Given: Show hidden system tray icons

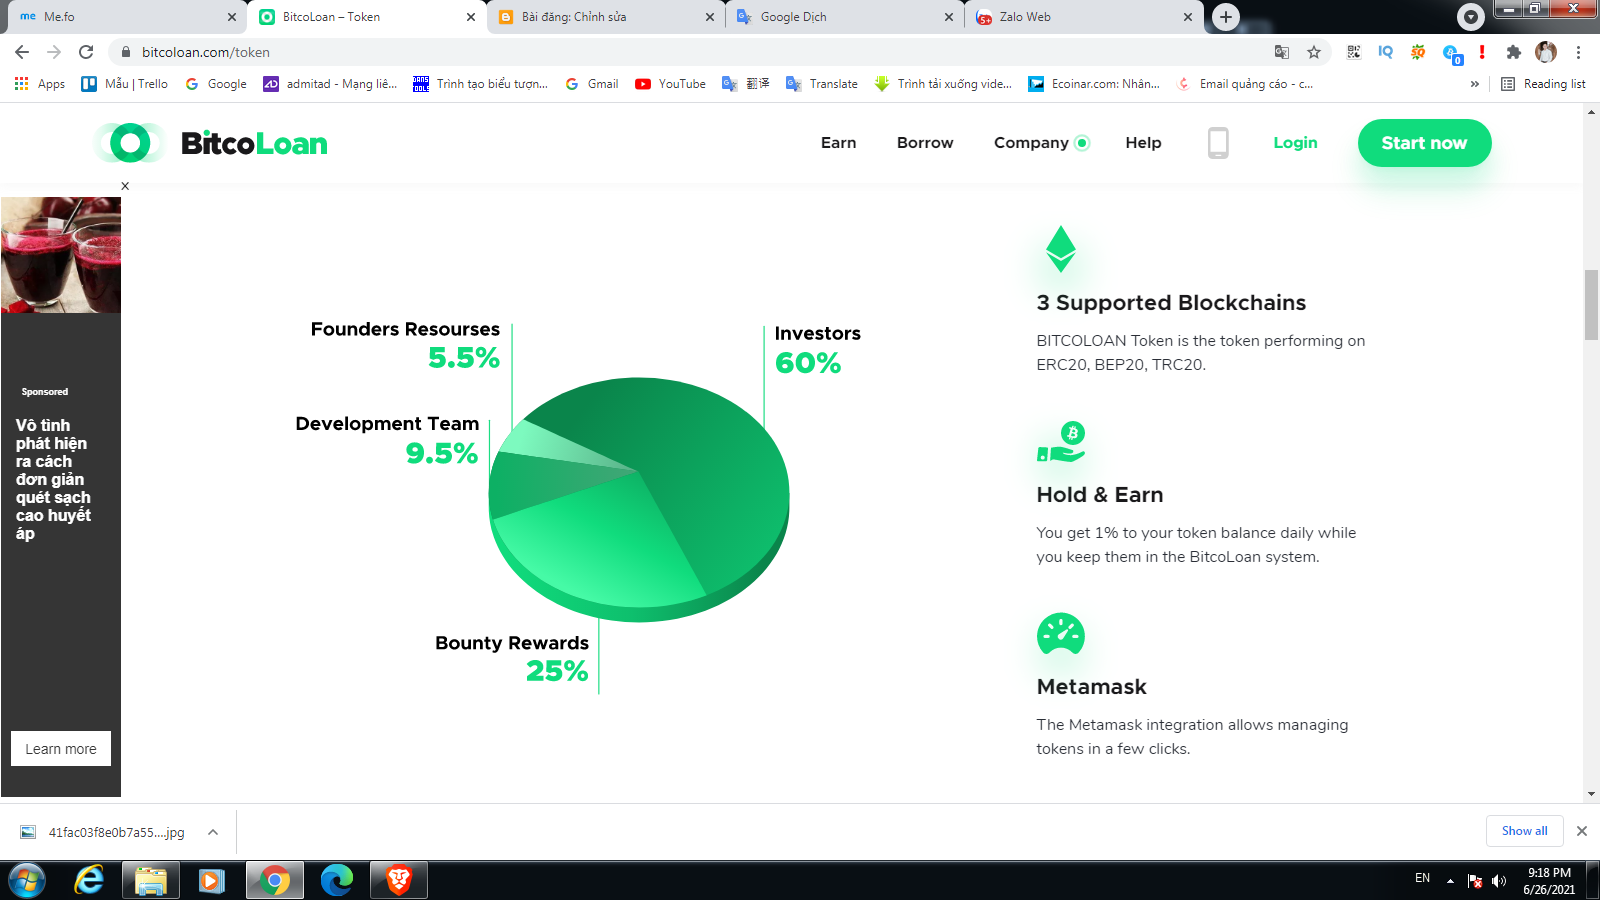Looking at the screenshot, I should tap(1450, 881).
